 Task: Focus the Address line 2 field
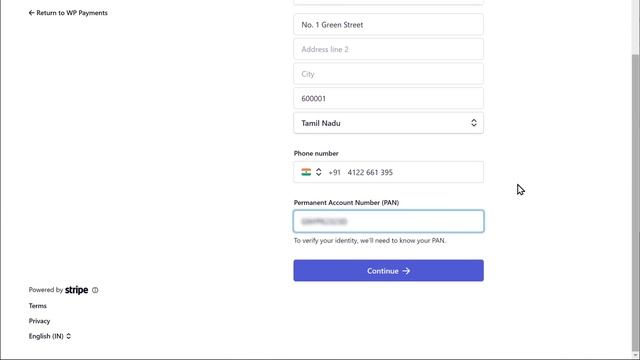389,49
